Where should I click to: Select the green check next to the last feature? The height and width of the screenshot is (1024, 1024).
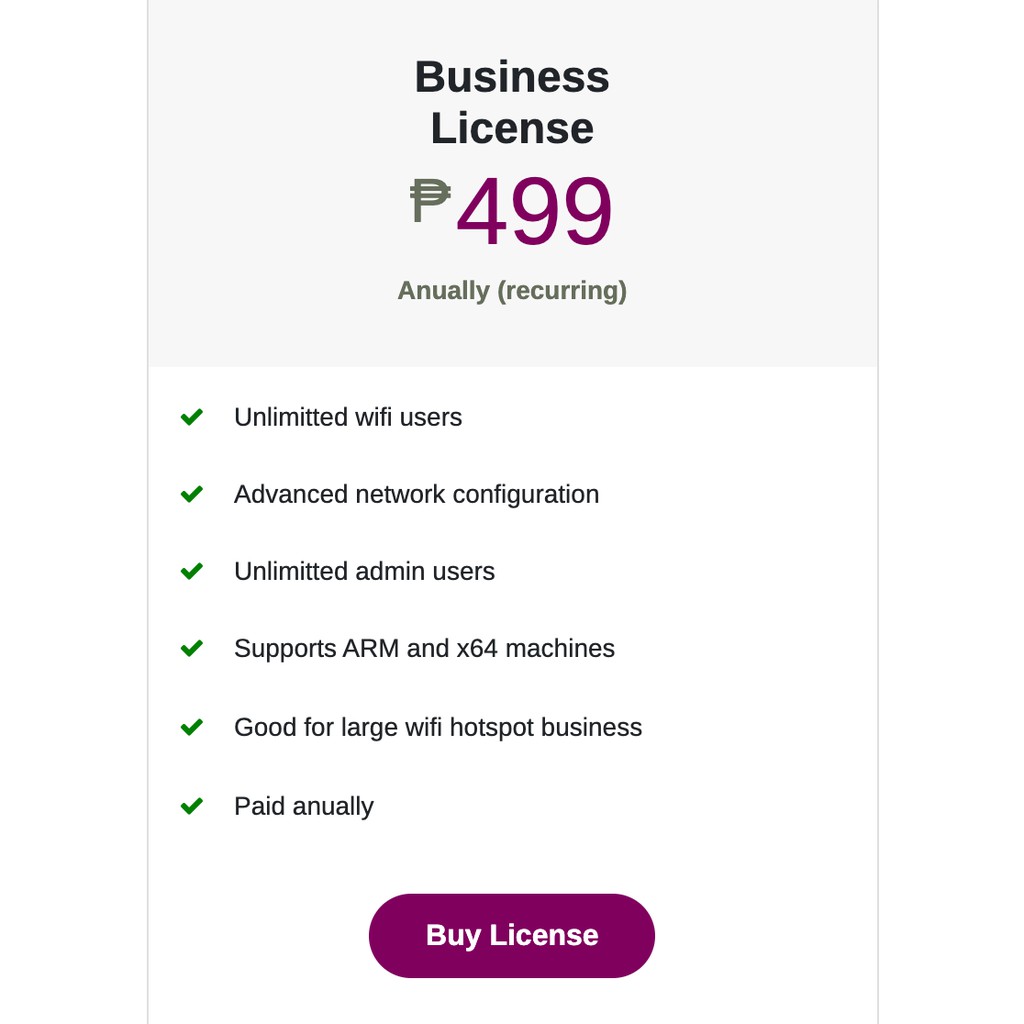[x=191, y=806]
